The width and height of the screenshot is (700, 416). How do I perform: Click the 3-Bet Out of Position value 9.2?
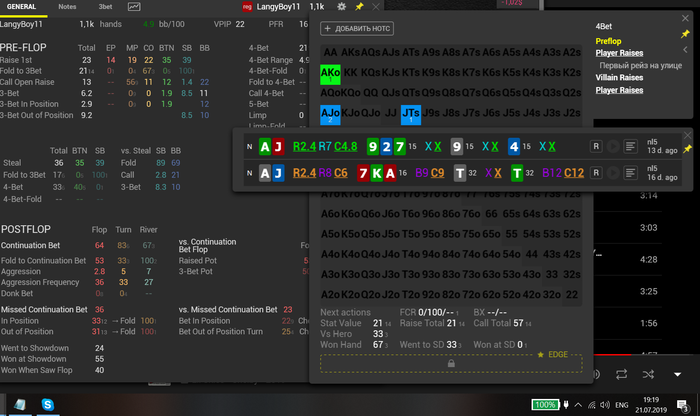(x=87, y=115)
